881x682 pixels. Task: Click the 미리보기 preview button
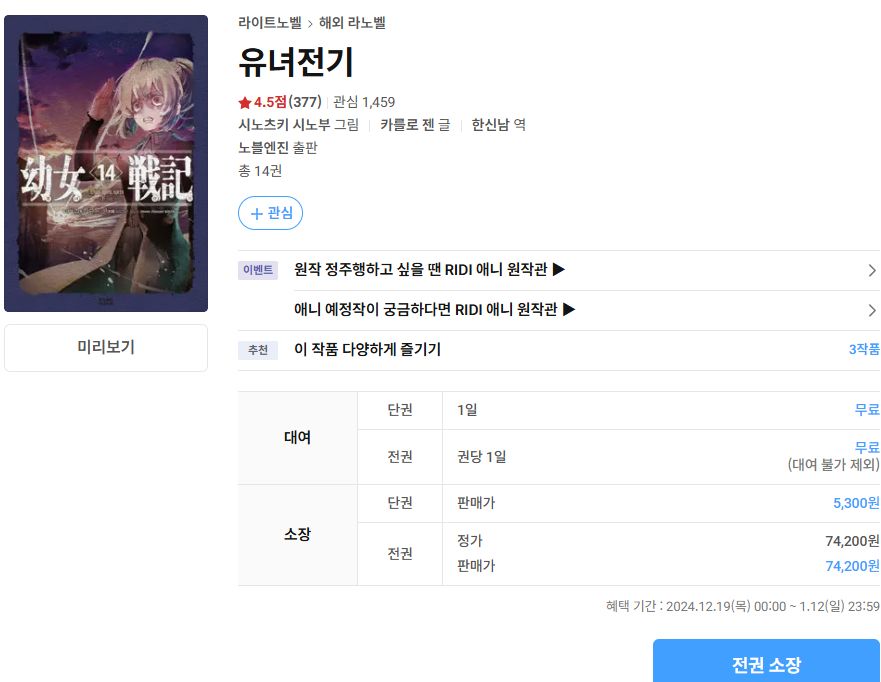pyautogui.click(x=106, y=347)
